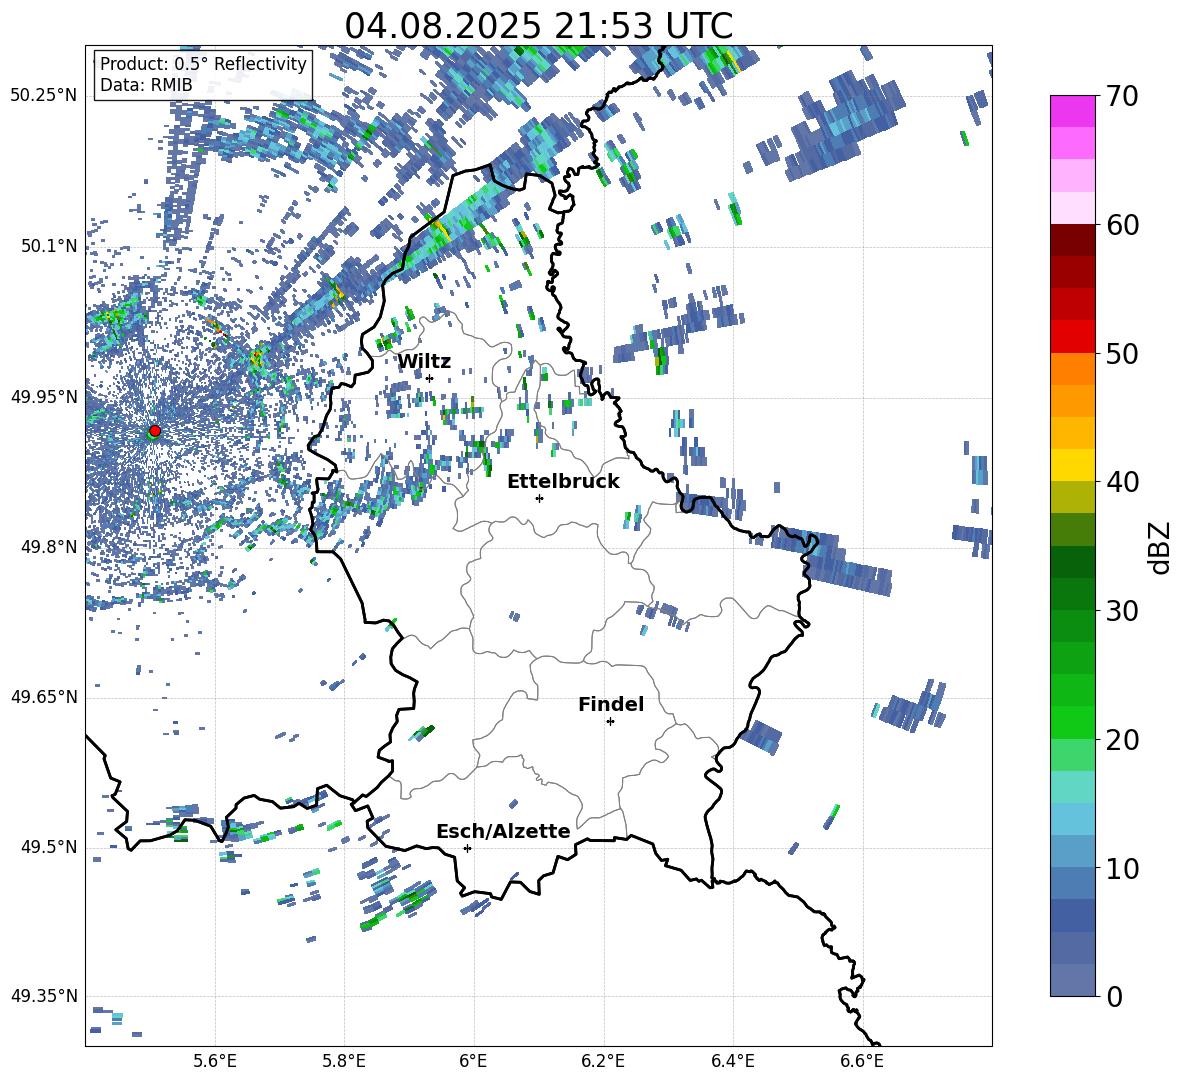
Task: Pick the bright green swatch just above 20
Action: [x=1072, y=722]
